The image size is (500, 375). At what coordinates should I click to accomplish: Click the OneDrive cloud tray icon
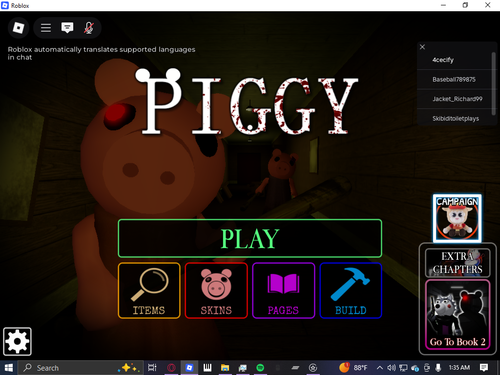(415, 368)
